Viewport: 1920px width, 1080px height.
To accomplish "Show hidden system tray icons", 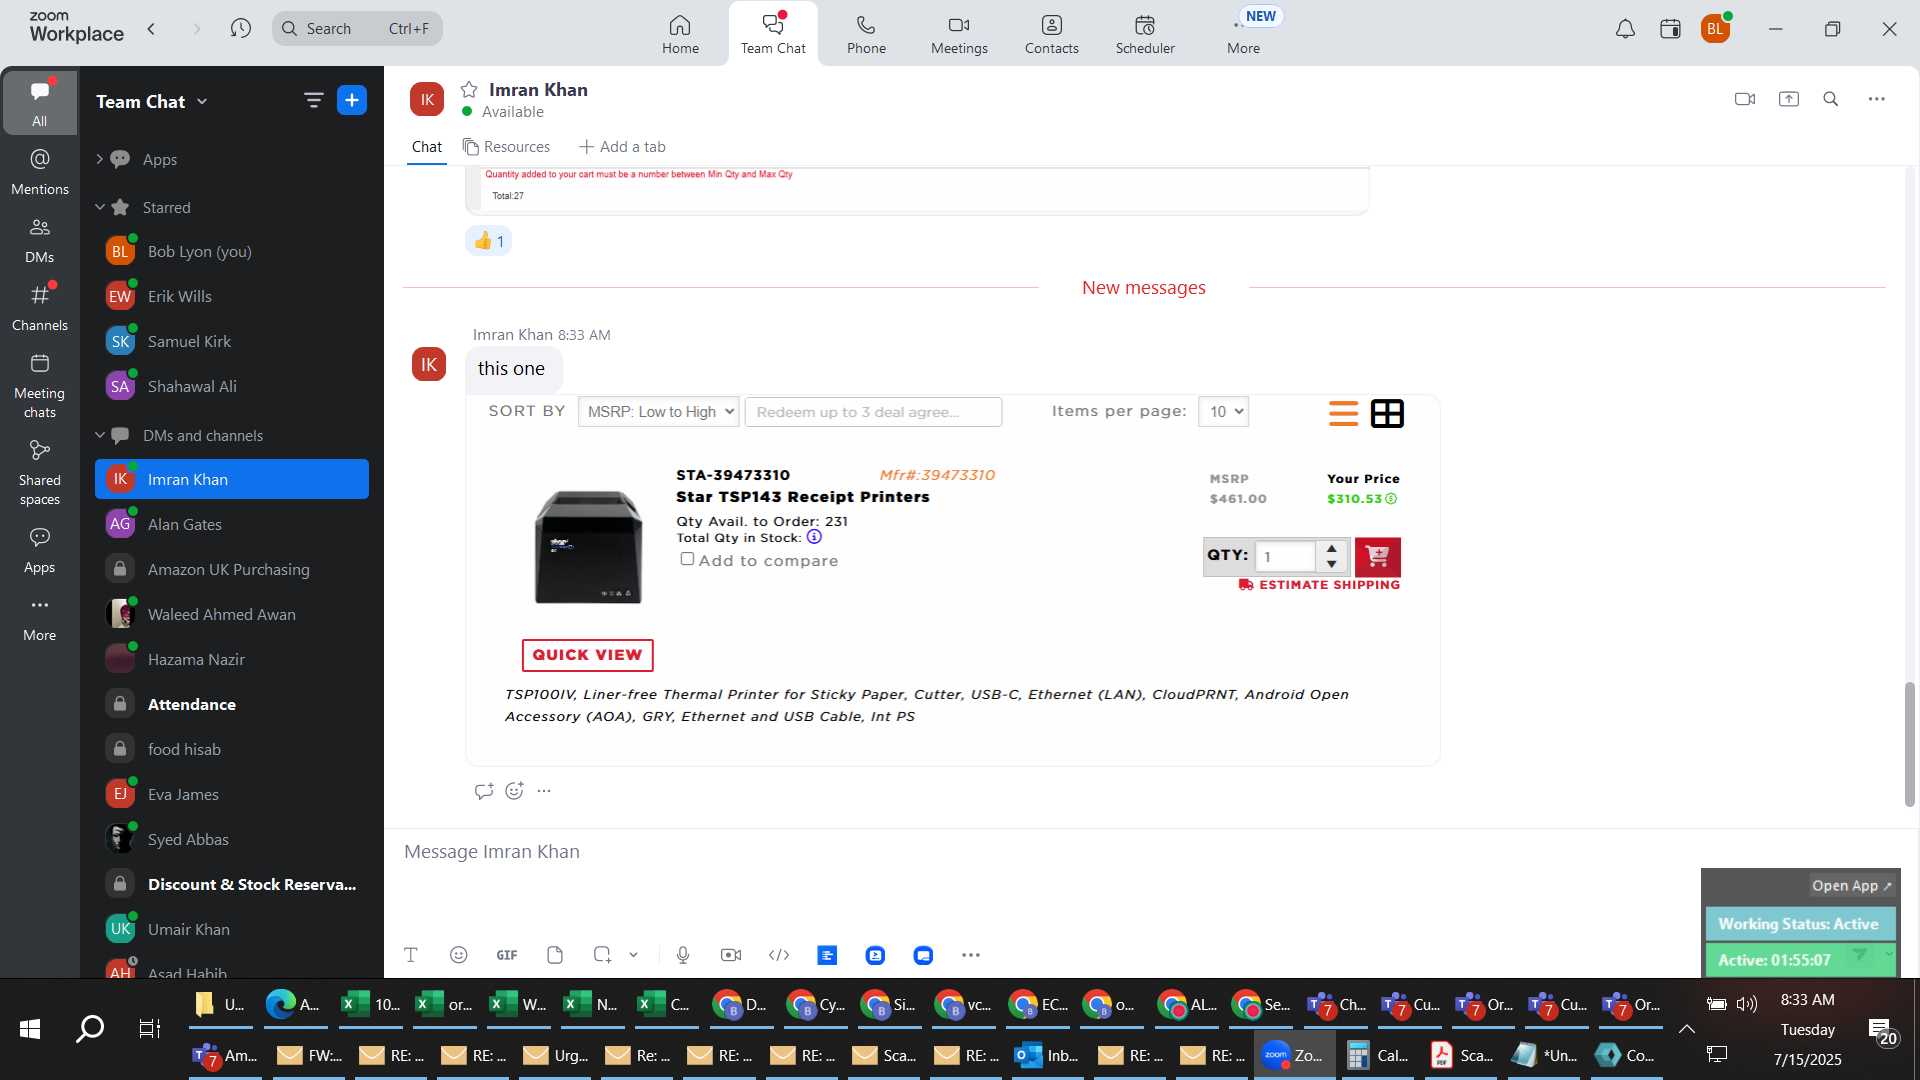I will coord(1686,1029).
